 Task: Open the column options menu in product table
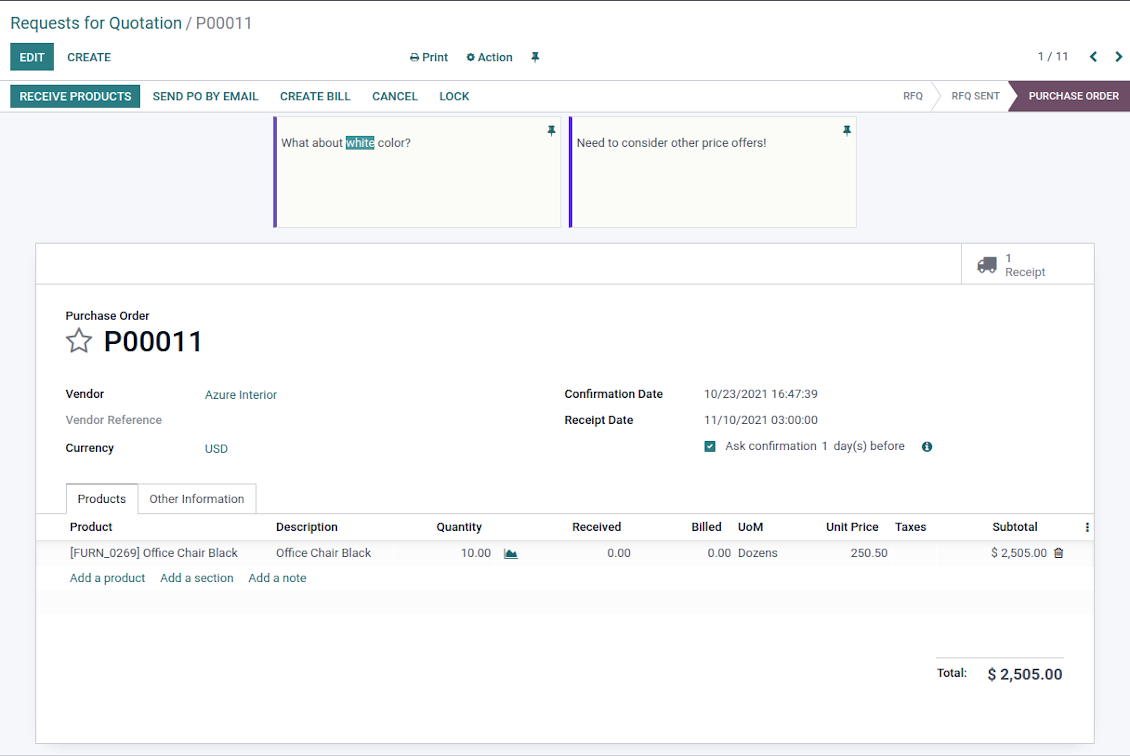coord(1087,527)
